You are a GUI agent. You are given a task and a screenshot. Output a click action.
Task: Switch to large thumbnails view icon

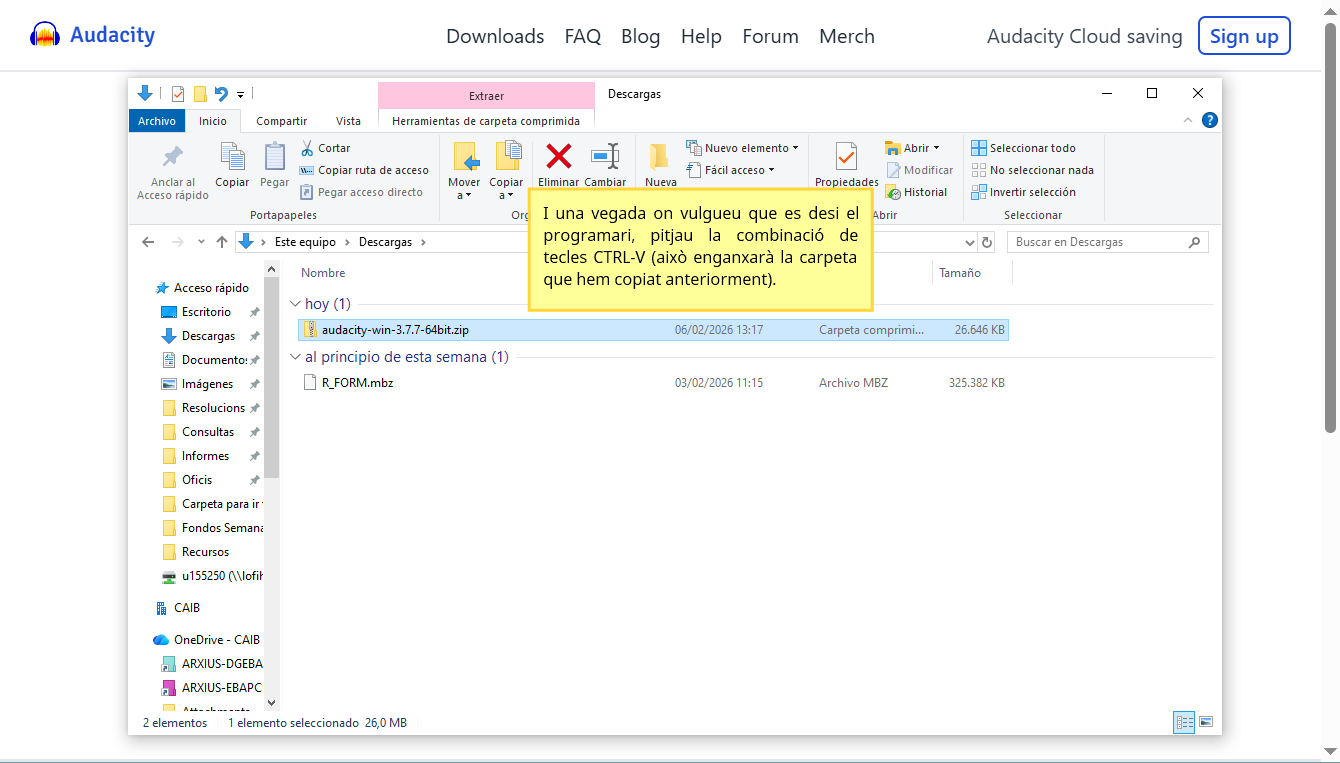click(1206, 722)
